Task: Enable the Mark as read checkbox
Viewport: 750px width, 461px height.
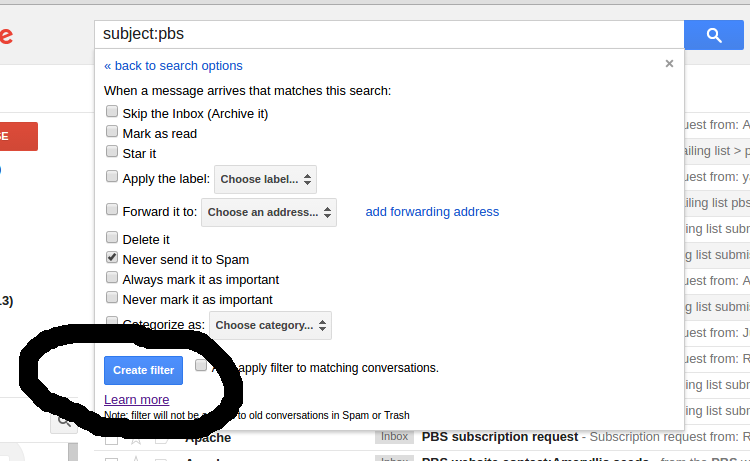Action: tap(112, 132)
